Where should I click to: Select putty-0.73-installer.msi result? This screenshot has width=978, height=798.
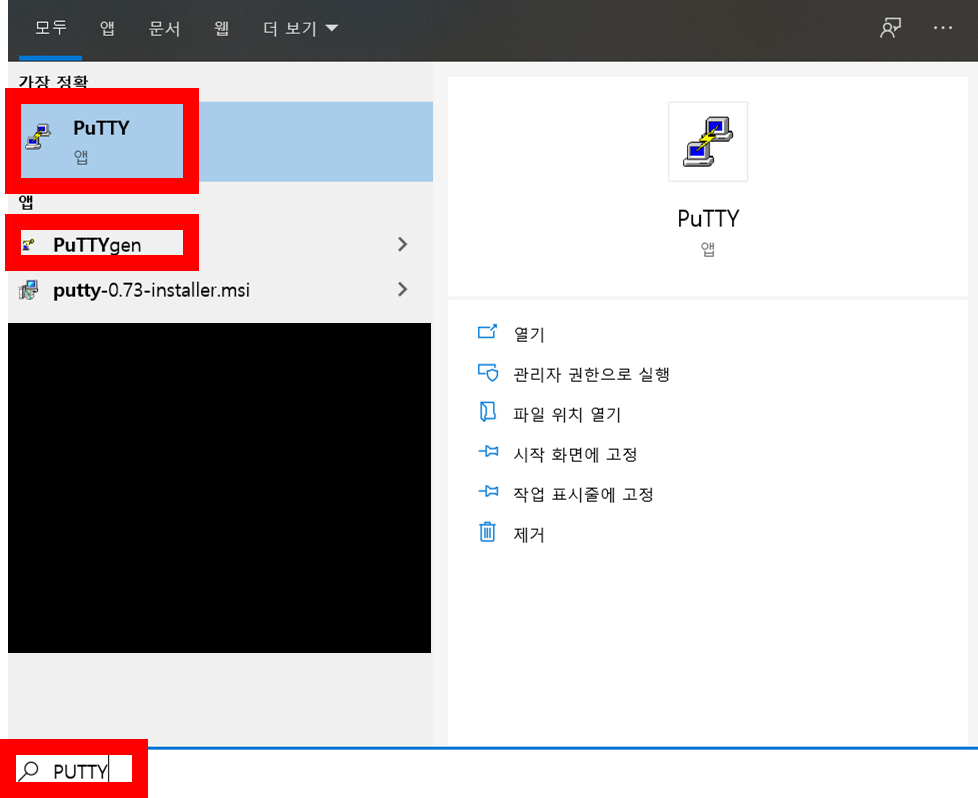(221, 290)
